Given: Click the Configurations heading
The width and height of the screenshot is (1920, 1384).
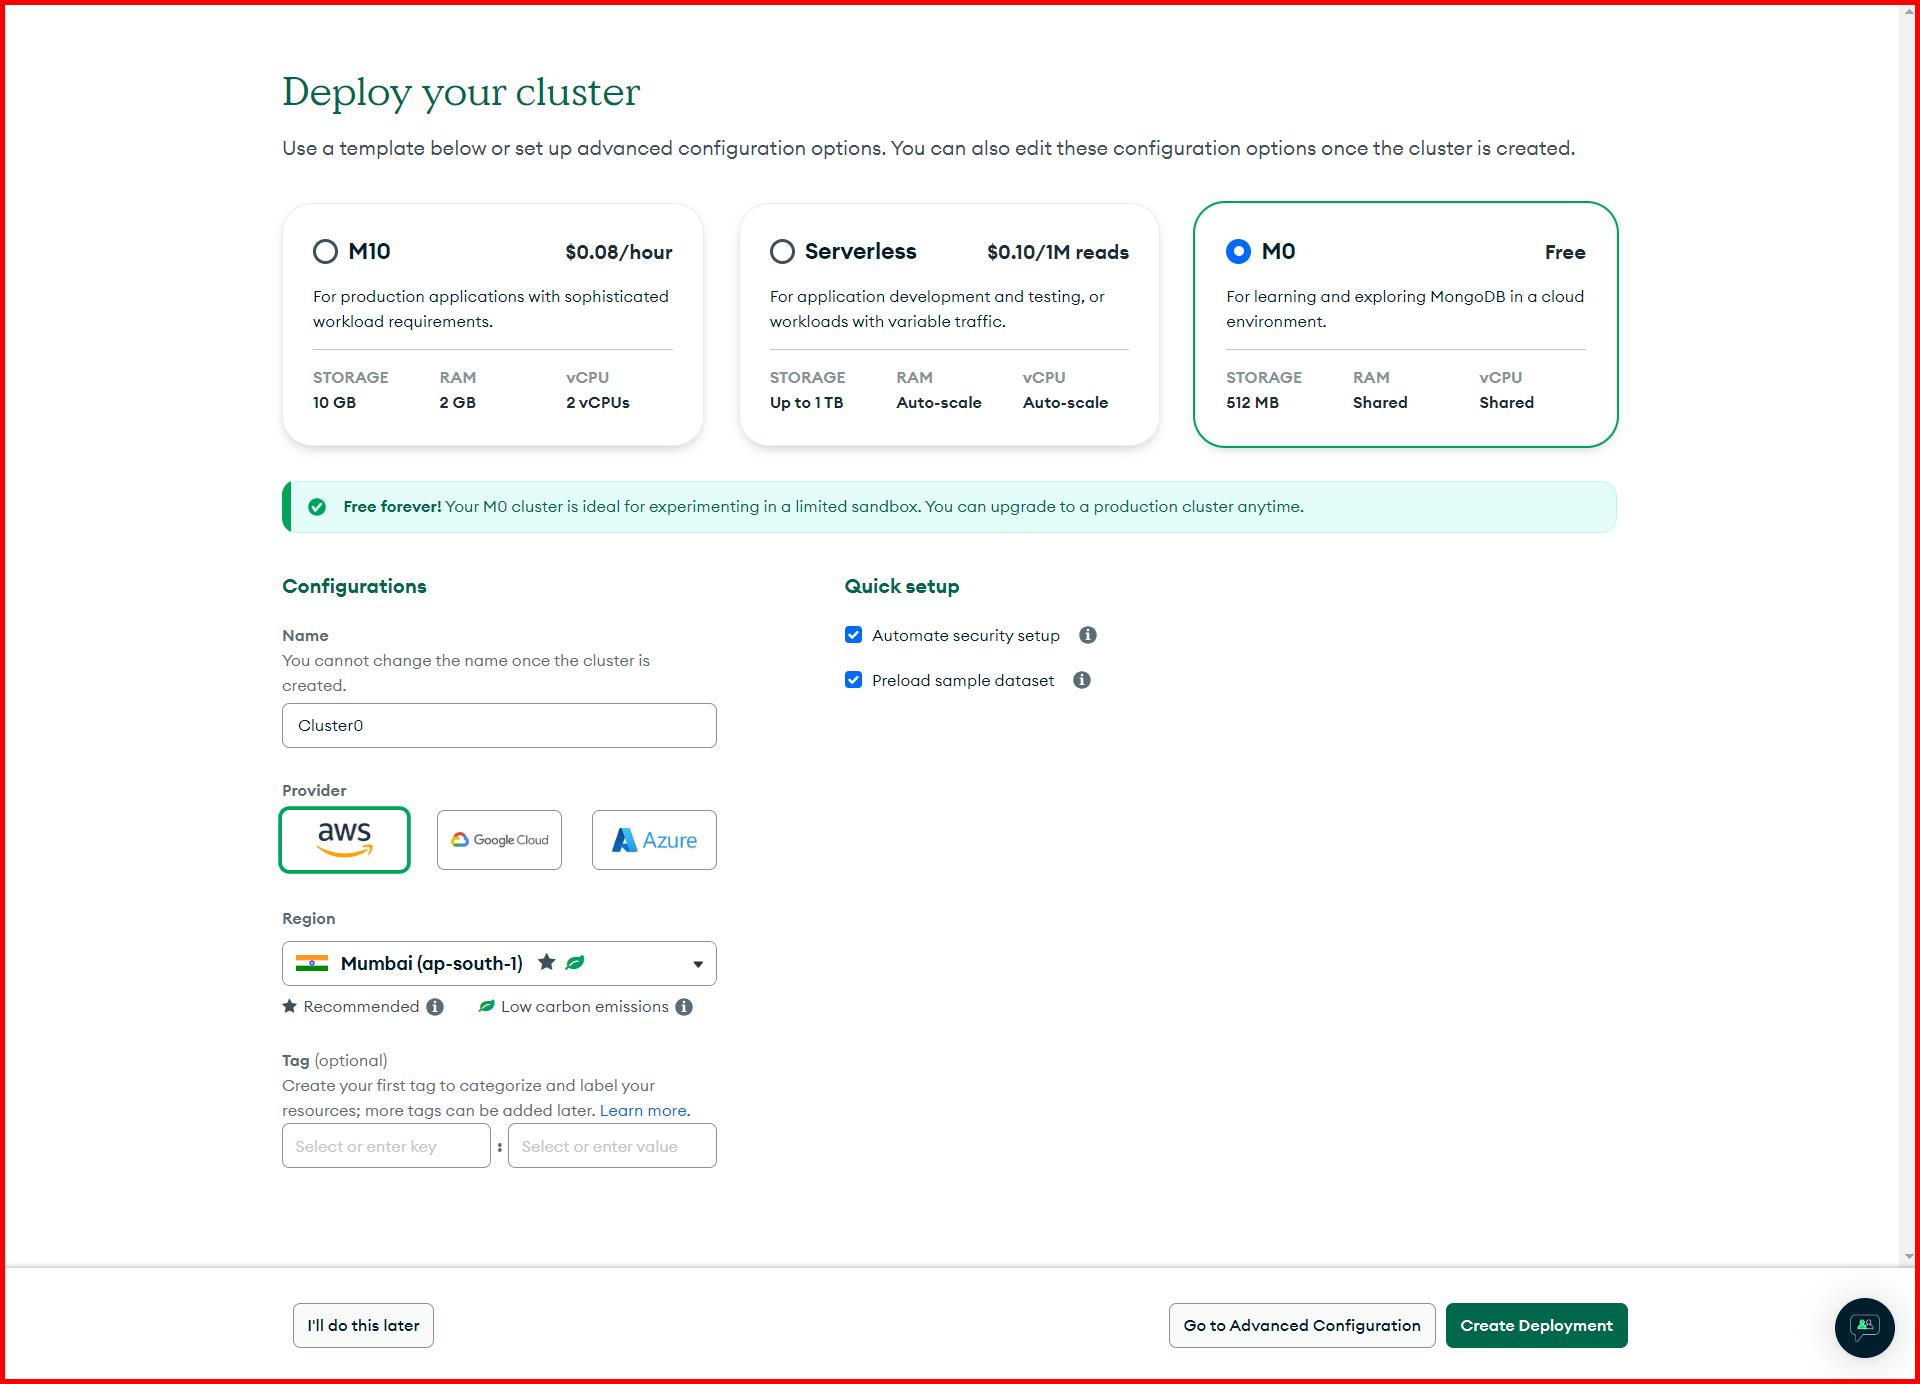Looking at the screenshot, I should pos(354,586).
